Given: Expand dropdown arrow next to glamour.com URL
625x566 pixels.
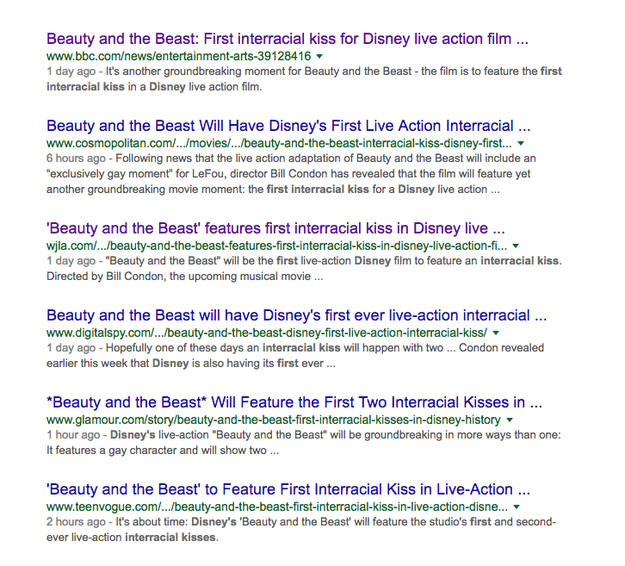Looking at the screenshot, I should click(x=509, y=420).
